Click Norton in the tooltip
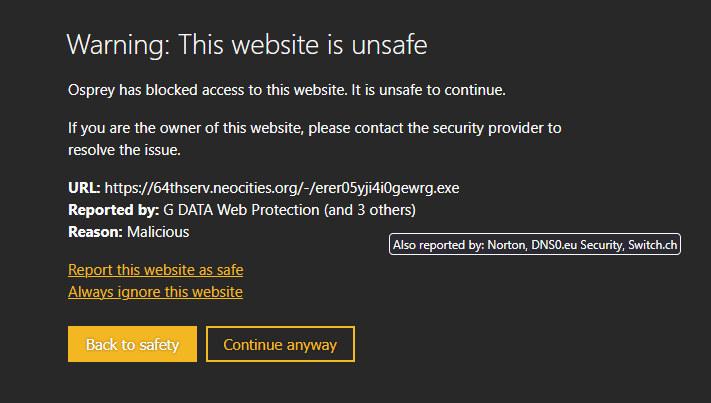Image resolution: width=711 pixels, height=403 pixels. [x=506, y=245]
